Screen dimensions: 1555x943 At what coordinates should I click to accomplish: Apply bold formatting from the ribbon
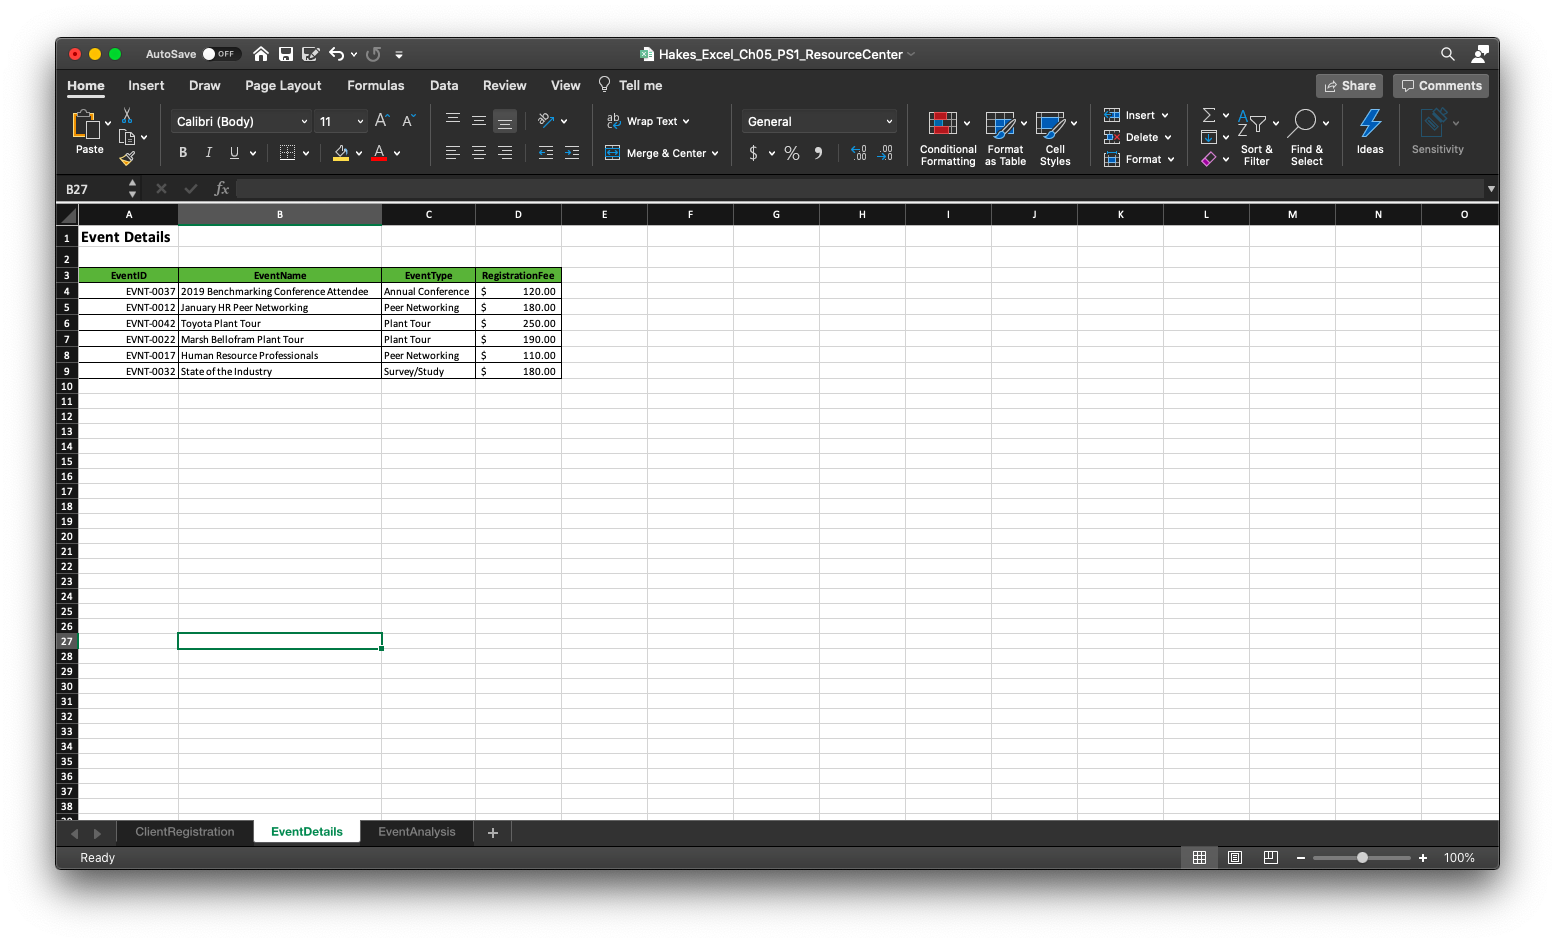tap(182, 152)
